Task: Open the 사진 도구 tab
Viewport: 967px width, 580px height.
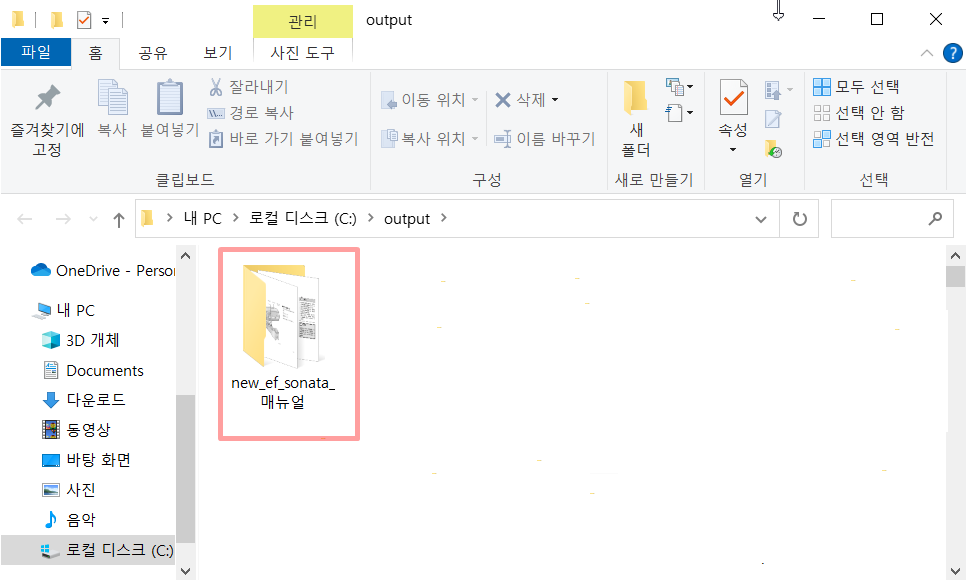Action: pyautogui.click(x=303, y=53)
